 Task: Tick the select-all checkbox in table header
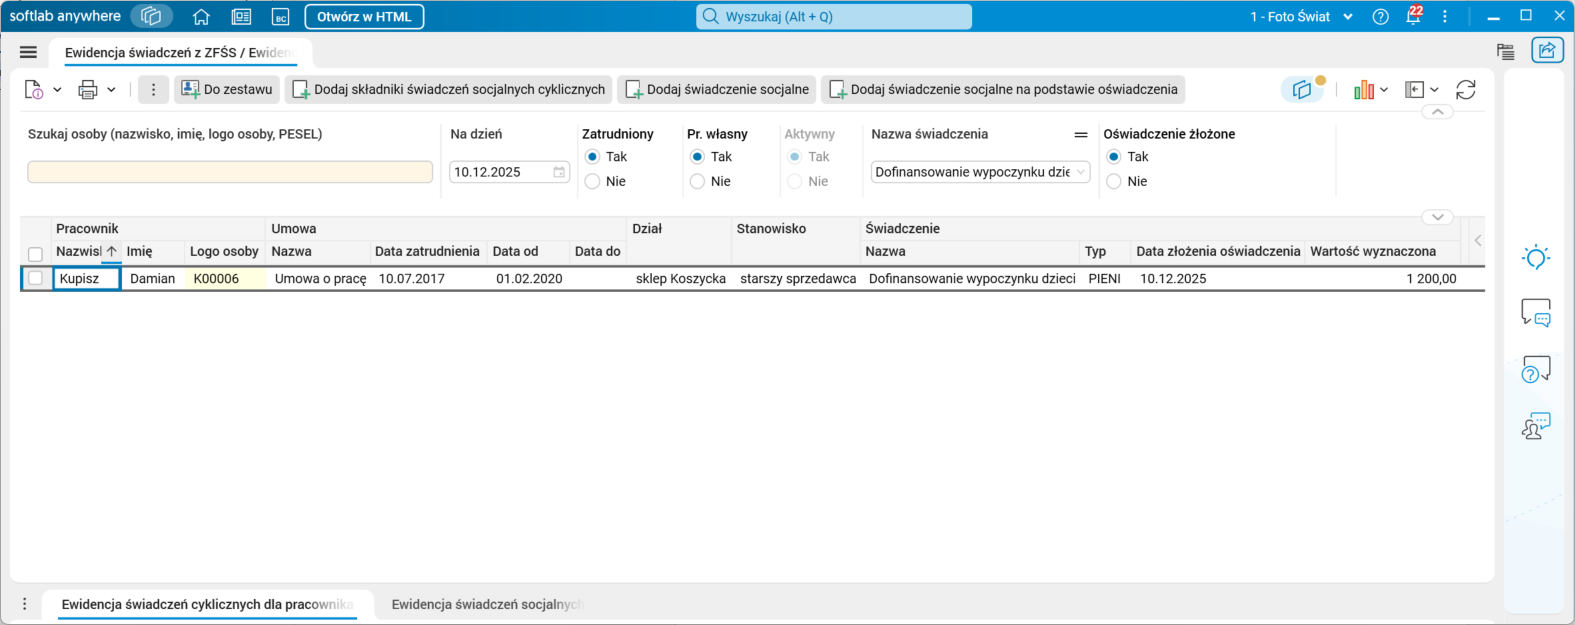tap(35, 254)
